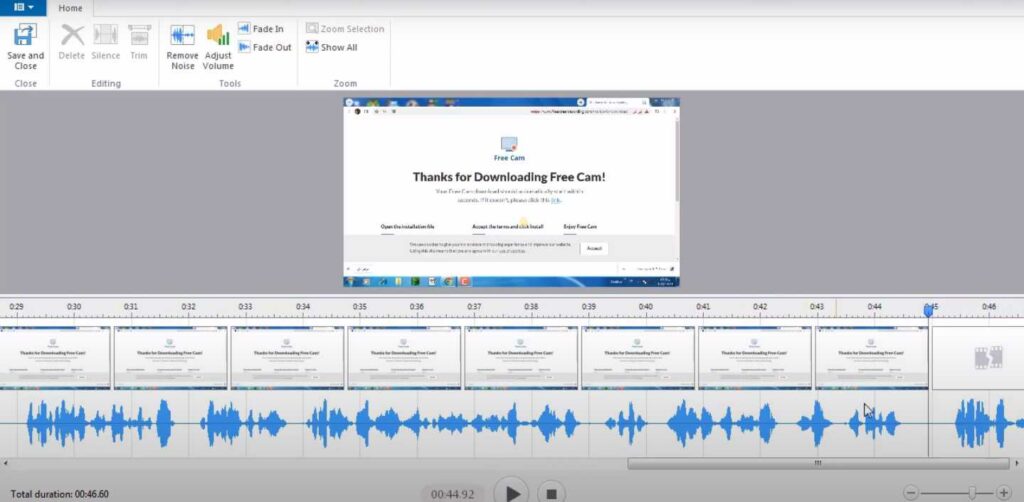The height and width of the screenshot is (502, 1024).
Task: Click the Delete tool icon
Action: (x=72, y=35)
